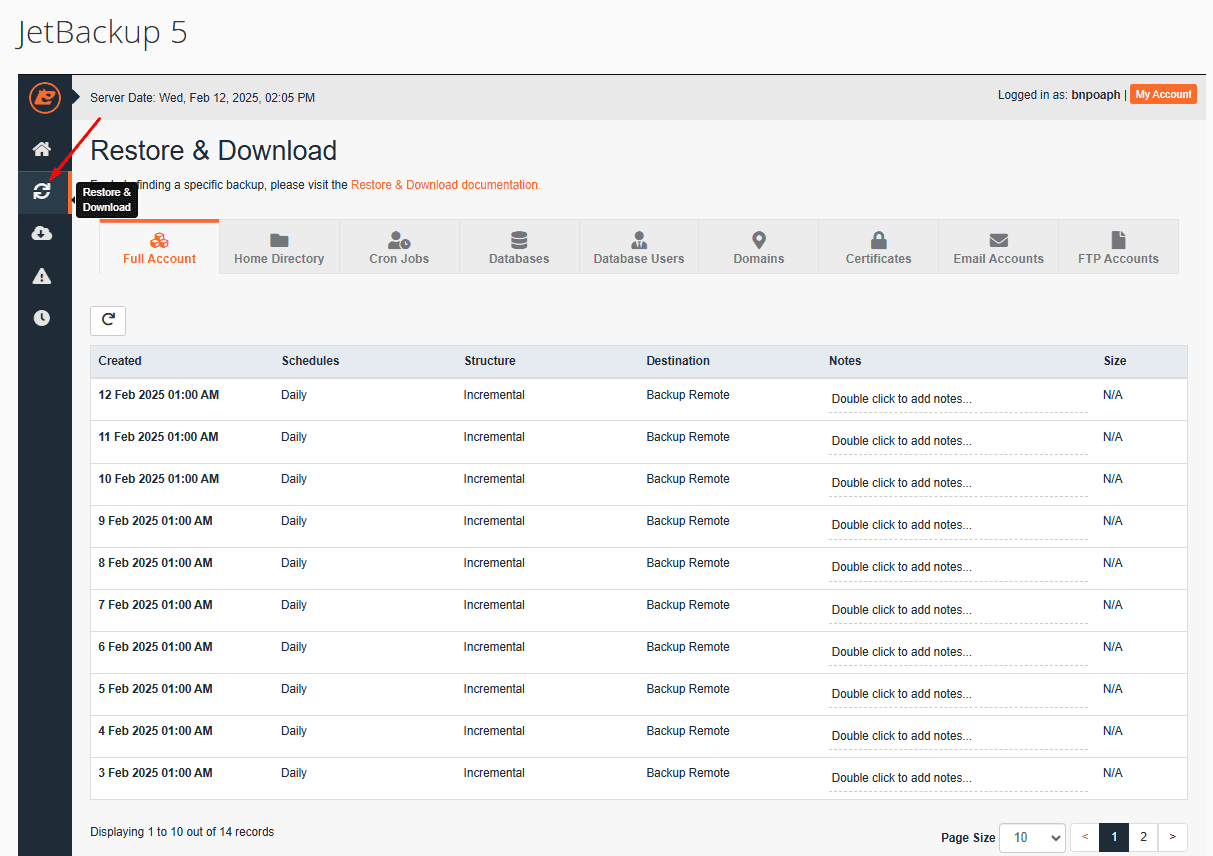The height and width of the screenshot is (856, 1213).
Task: Click the notes field for 9 Feb backup
Action: point(957,525)
